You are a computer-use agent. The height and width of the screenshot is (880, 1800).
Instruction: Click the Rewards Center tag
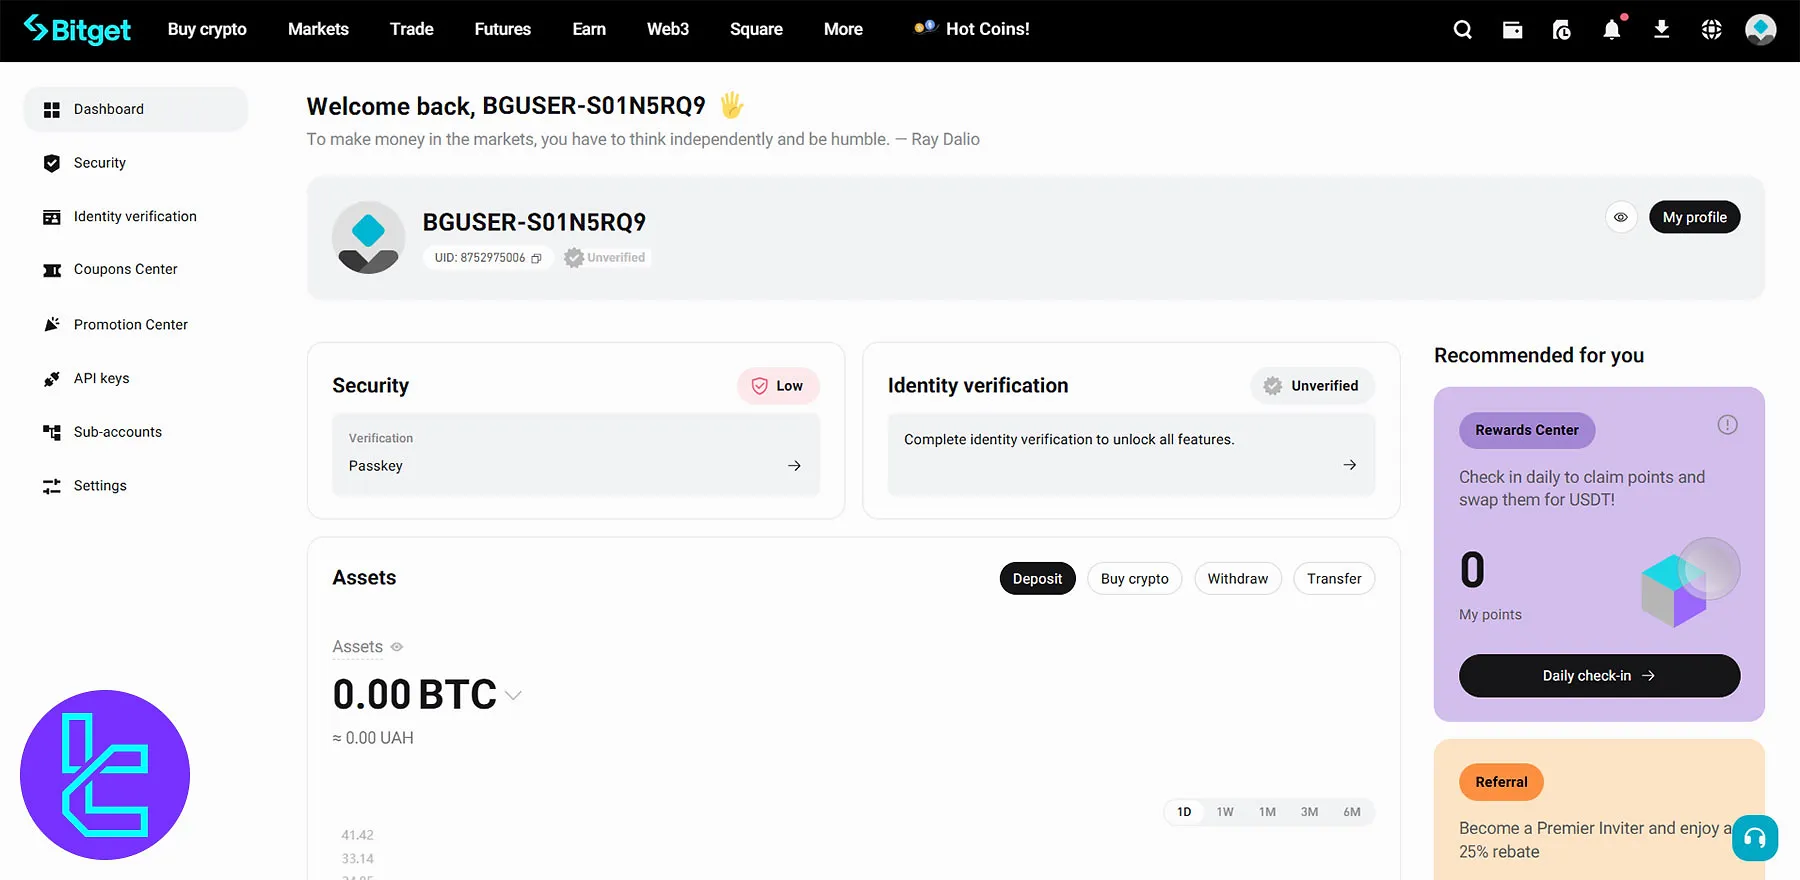coord(1527,430)
